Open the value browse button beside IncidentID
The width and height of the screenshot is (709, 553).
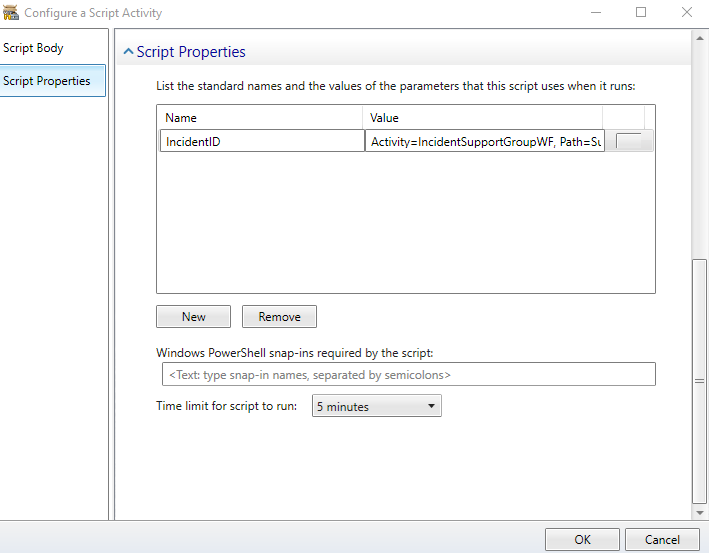pyautogui.click(x=629, y=141)
